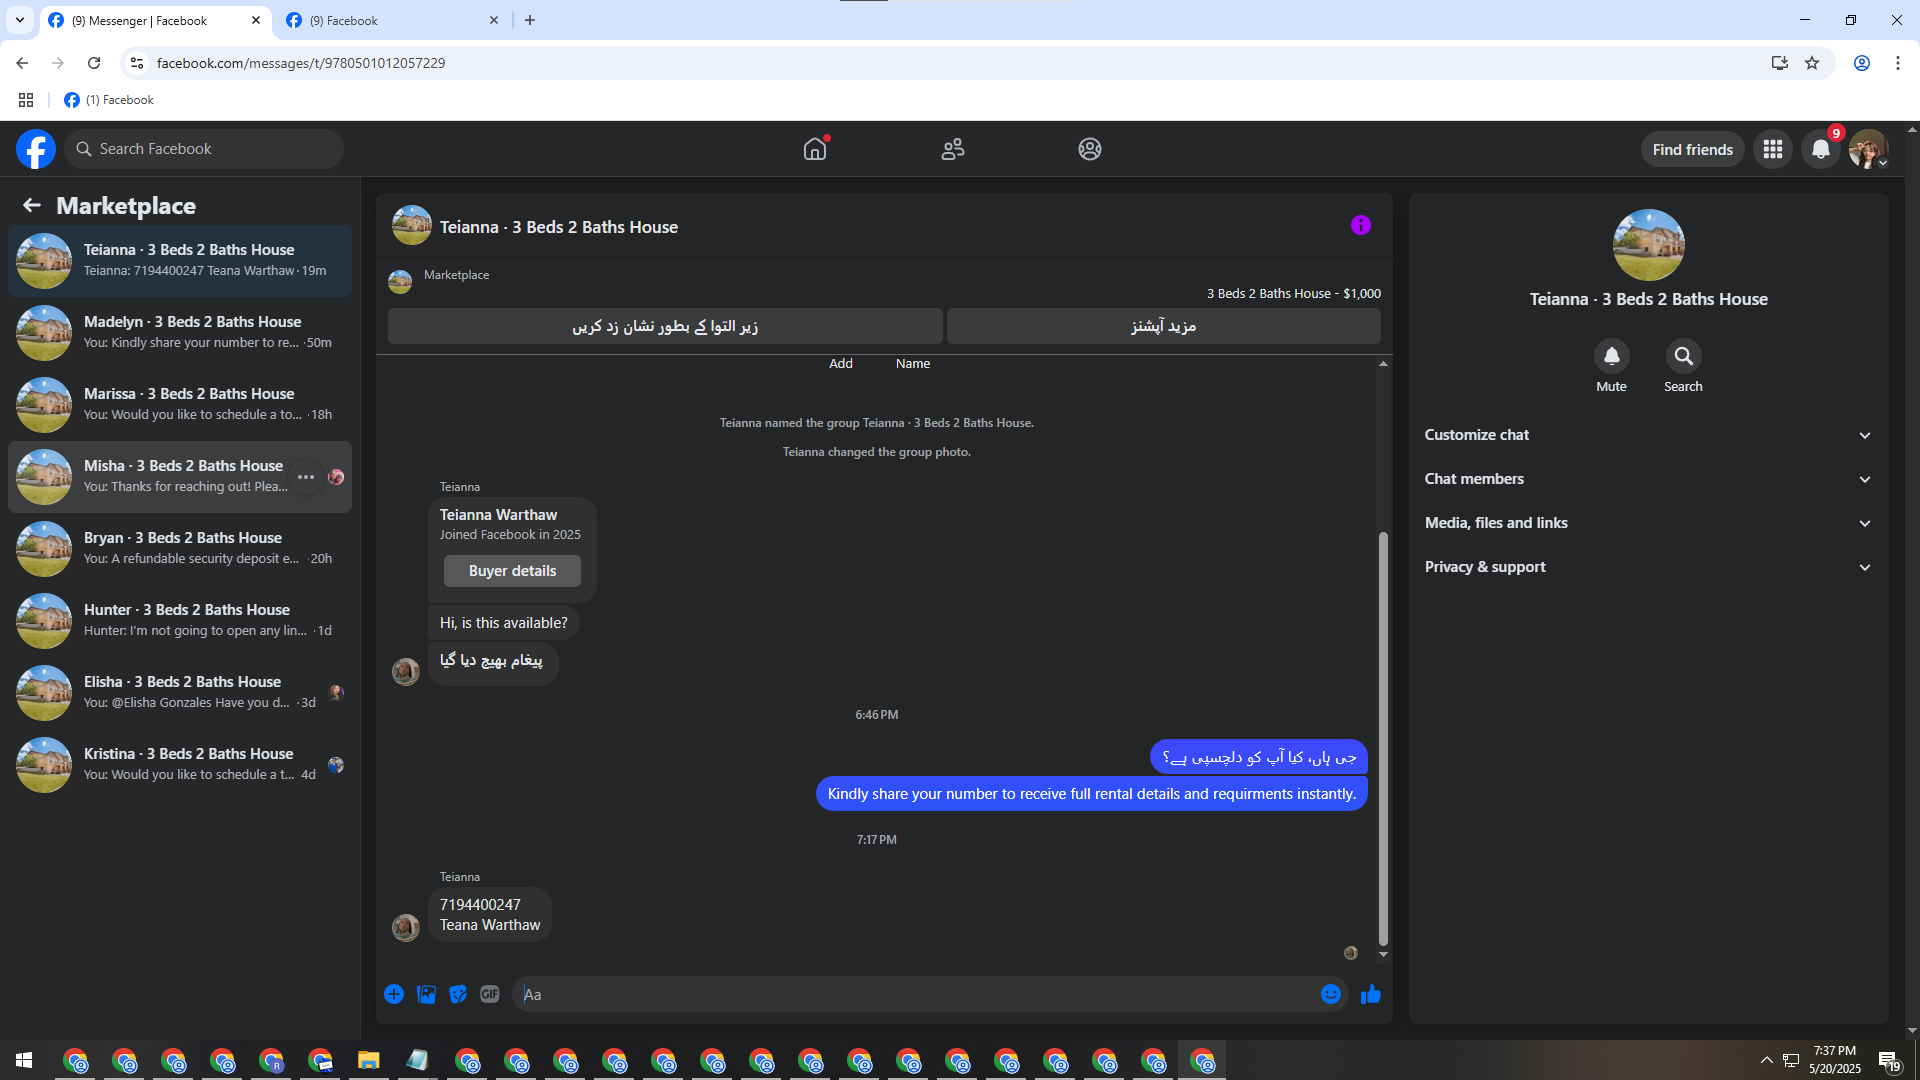Expand Customize chat section
Screen dimensions: 1920x1080
[x=1648, y=435]
